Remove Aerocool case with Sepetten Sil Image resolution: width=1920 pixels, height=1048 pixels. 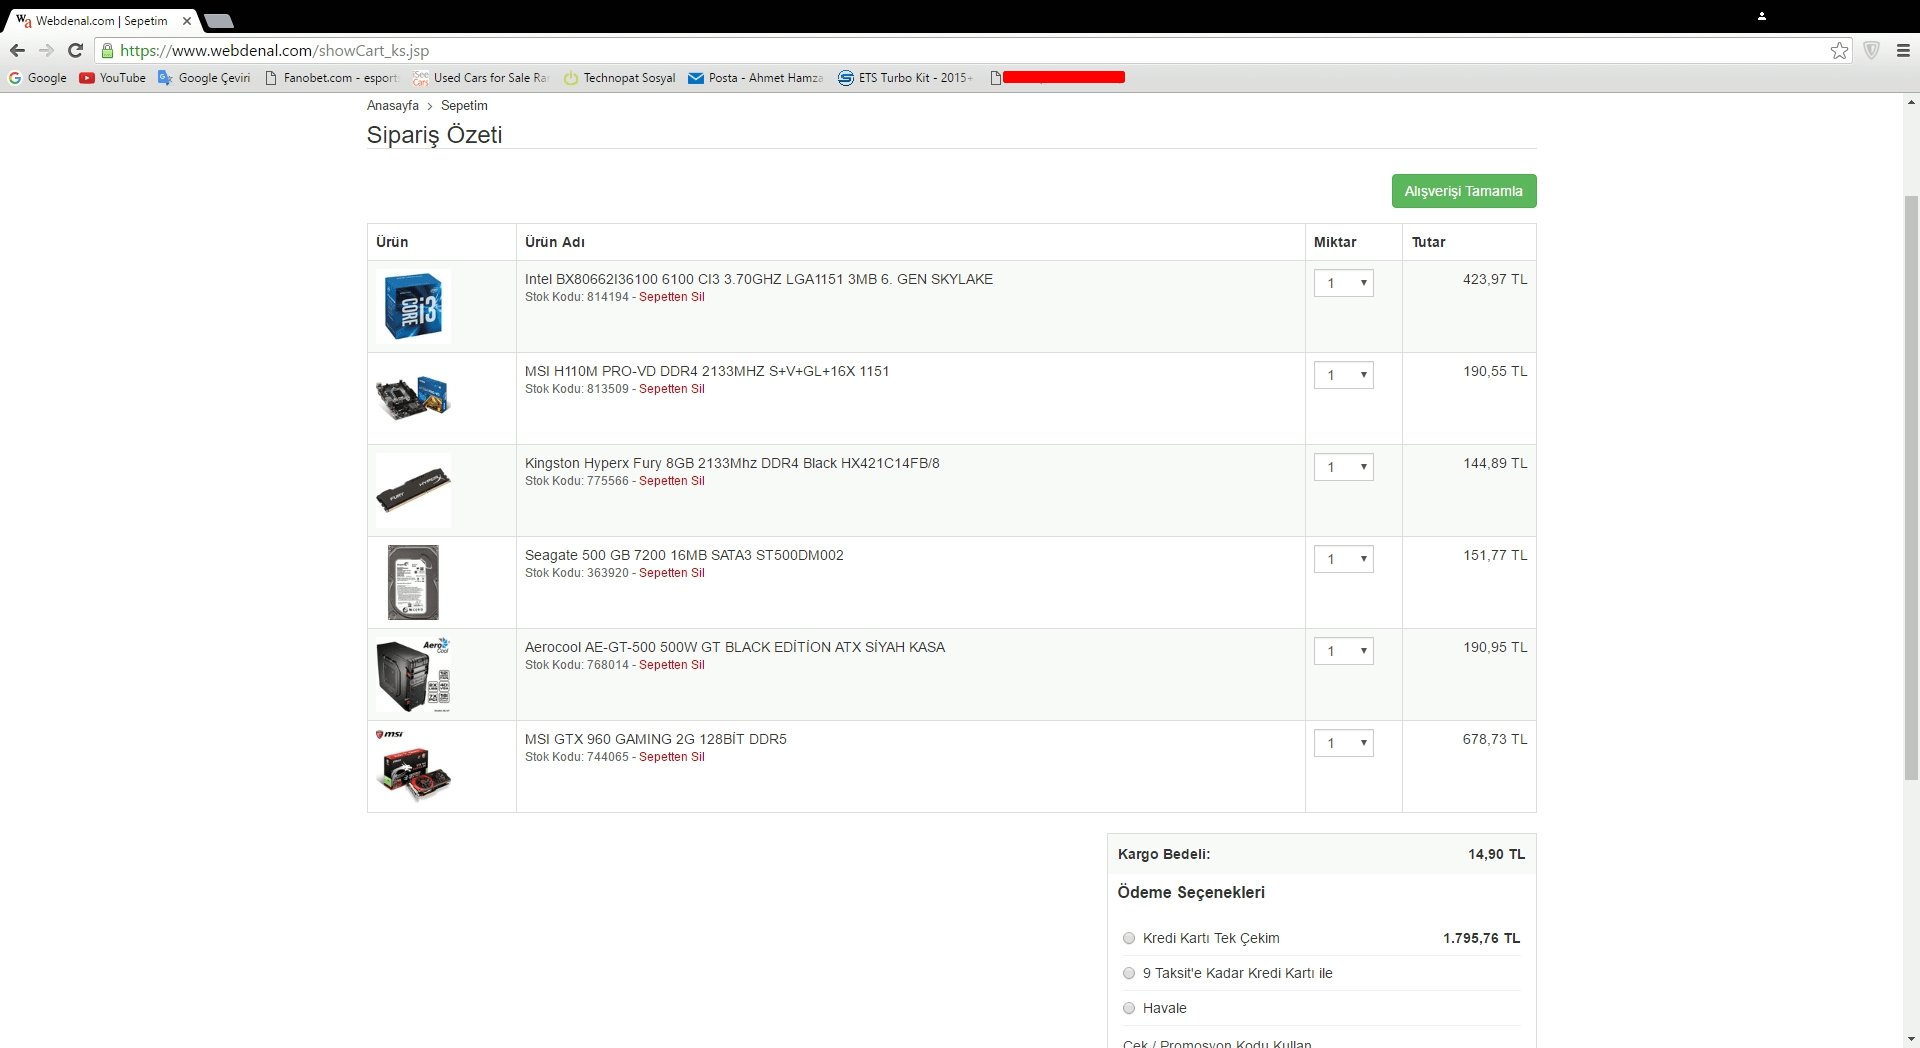672,665
